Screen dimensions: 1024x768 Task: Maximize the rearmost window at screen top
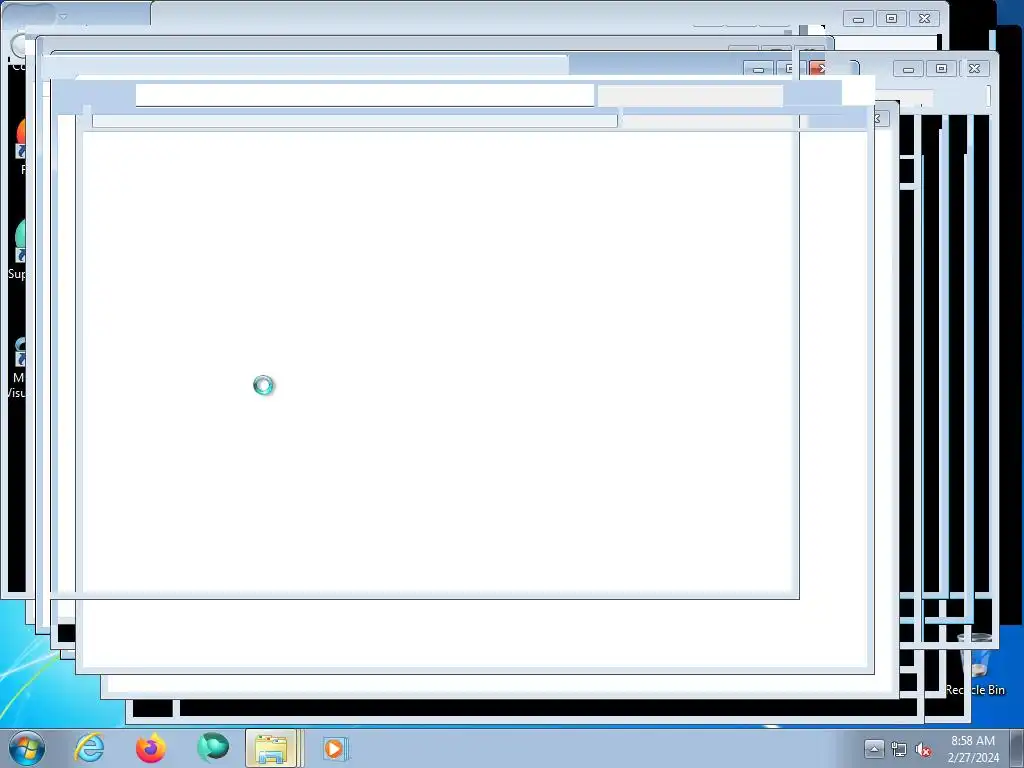(x=891, y=18)
